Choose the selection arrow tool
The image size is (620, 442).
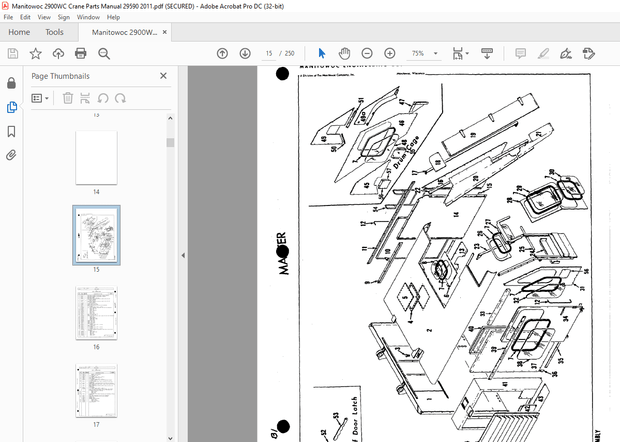pyautogui.click(x=322, y=53)
